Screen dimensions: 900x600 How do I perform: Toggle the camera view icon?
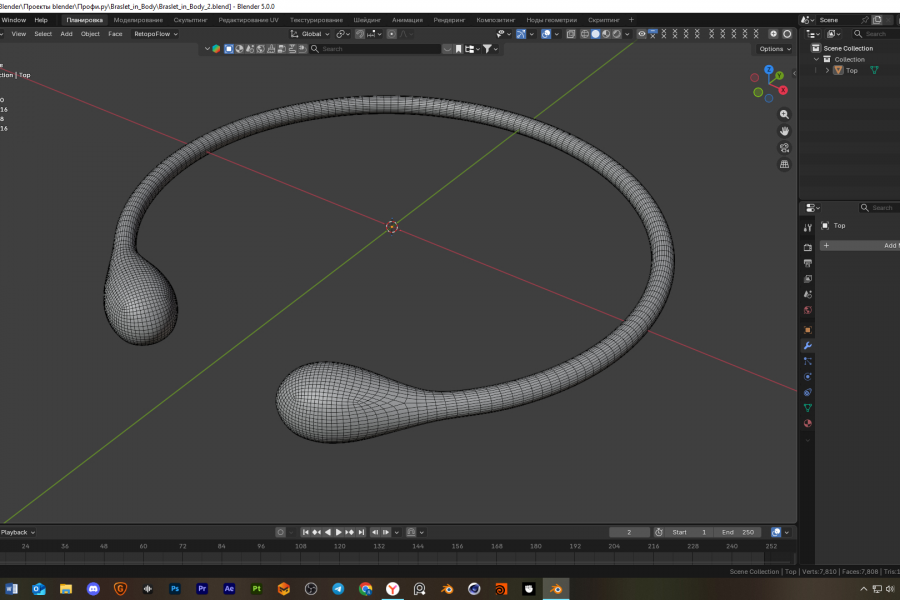(x=785, y=148)
